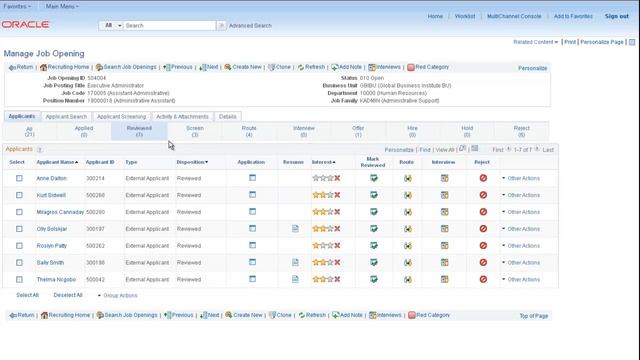The image size is (640, 360).
Task: Select checkbox for Anne Dalton
Action: tap(19, 178)
